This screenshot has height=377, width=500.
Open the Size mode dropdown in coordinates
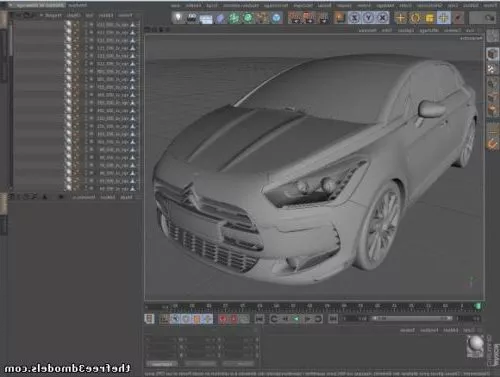(200, 364)
